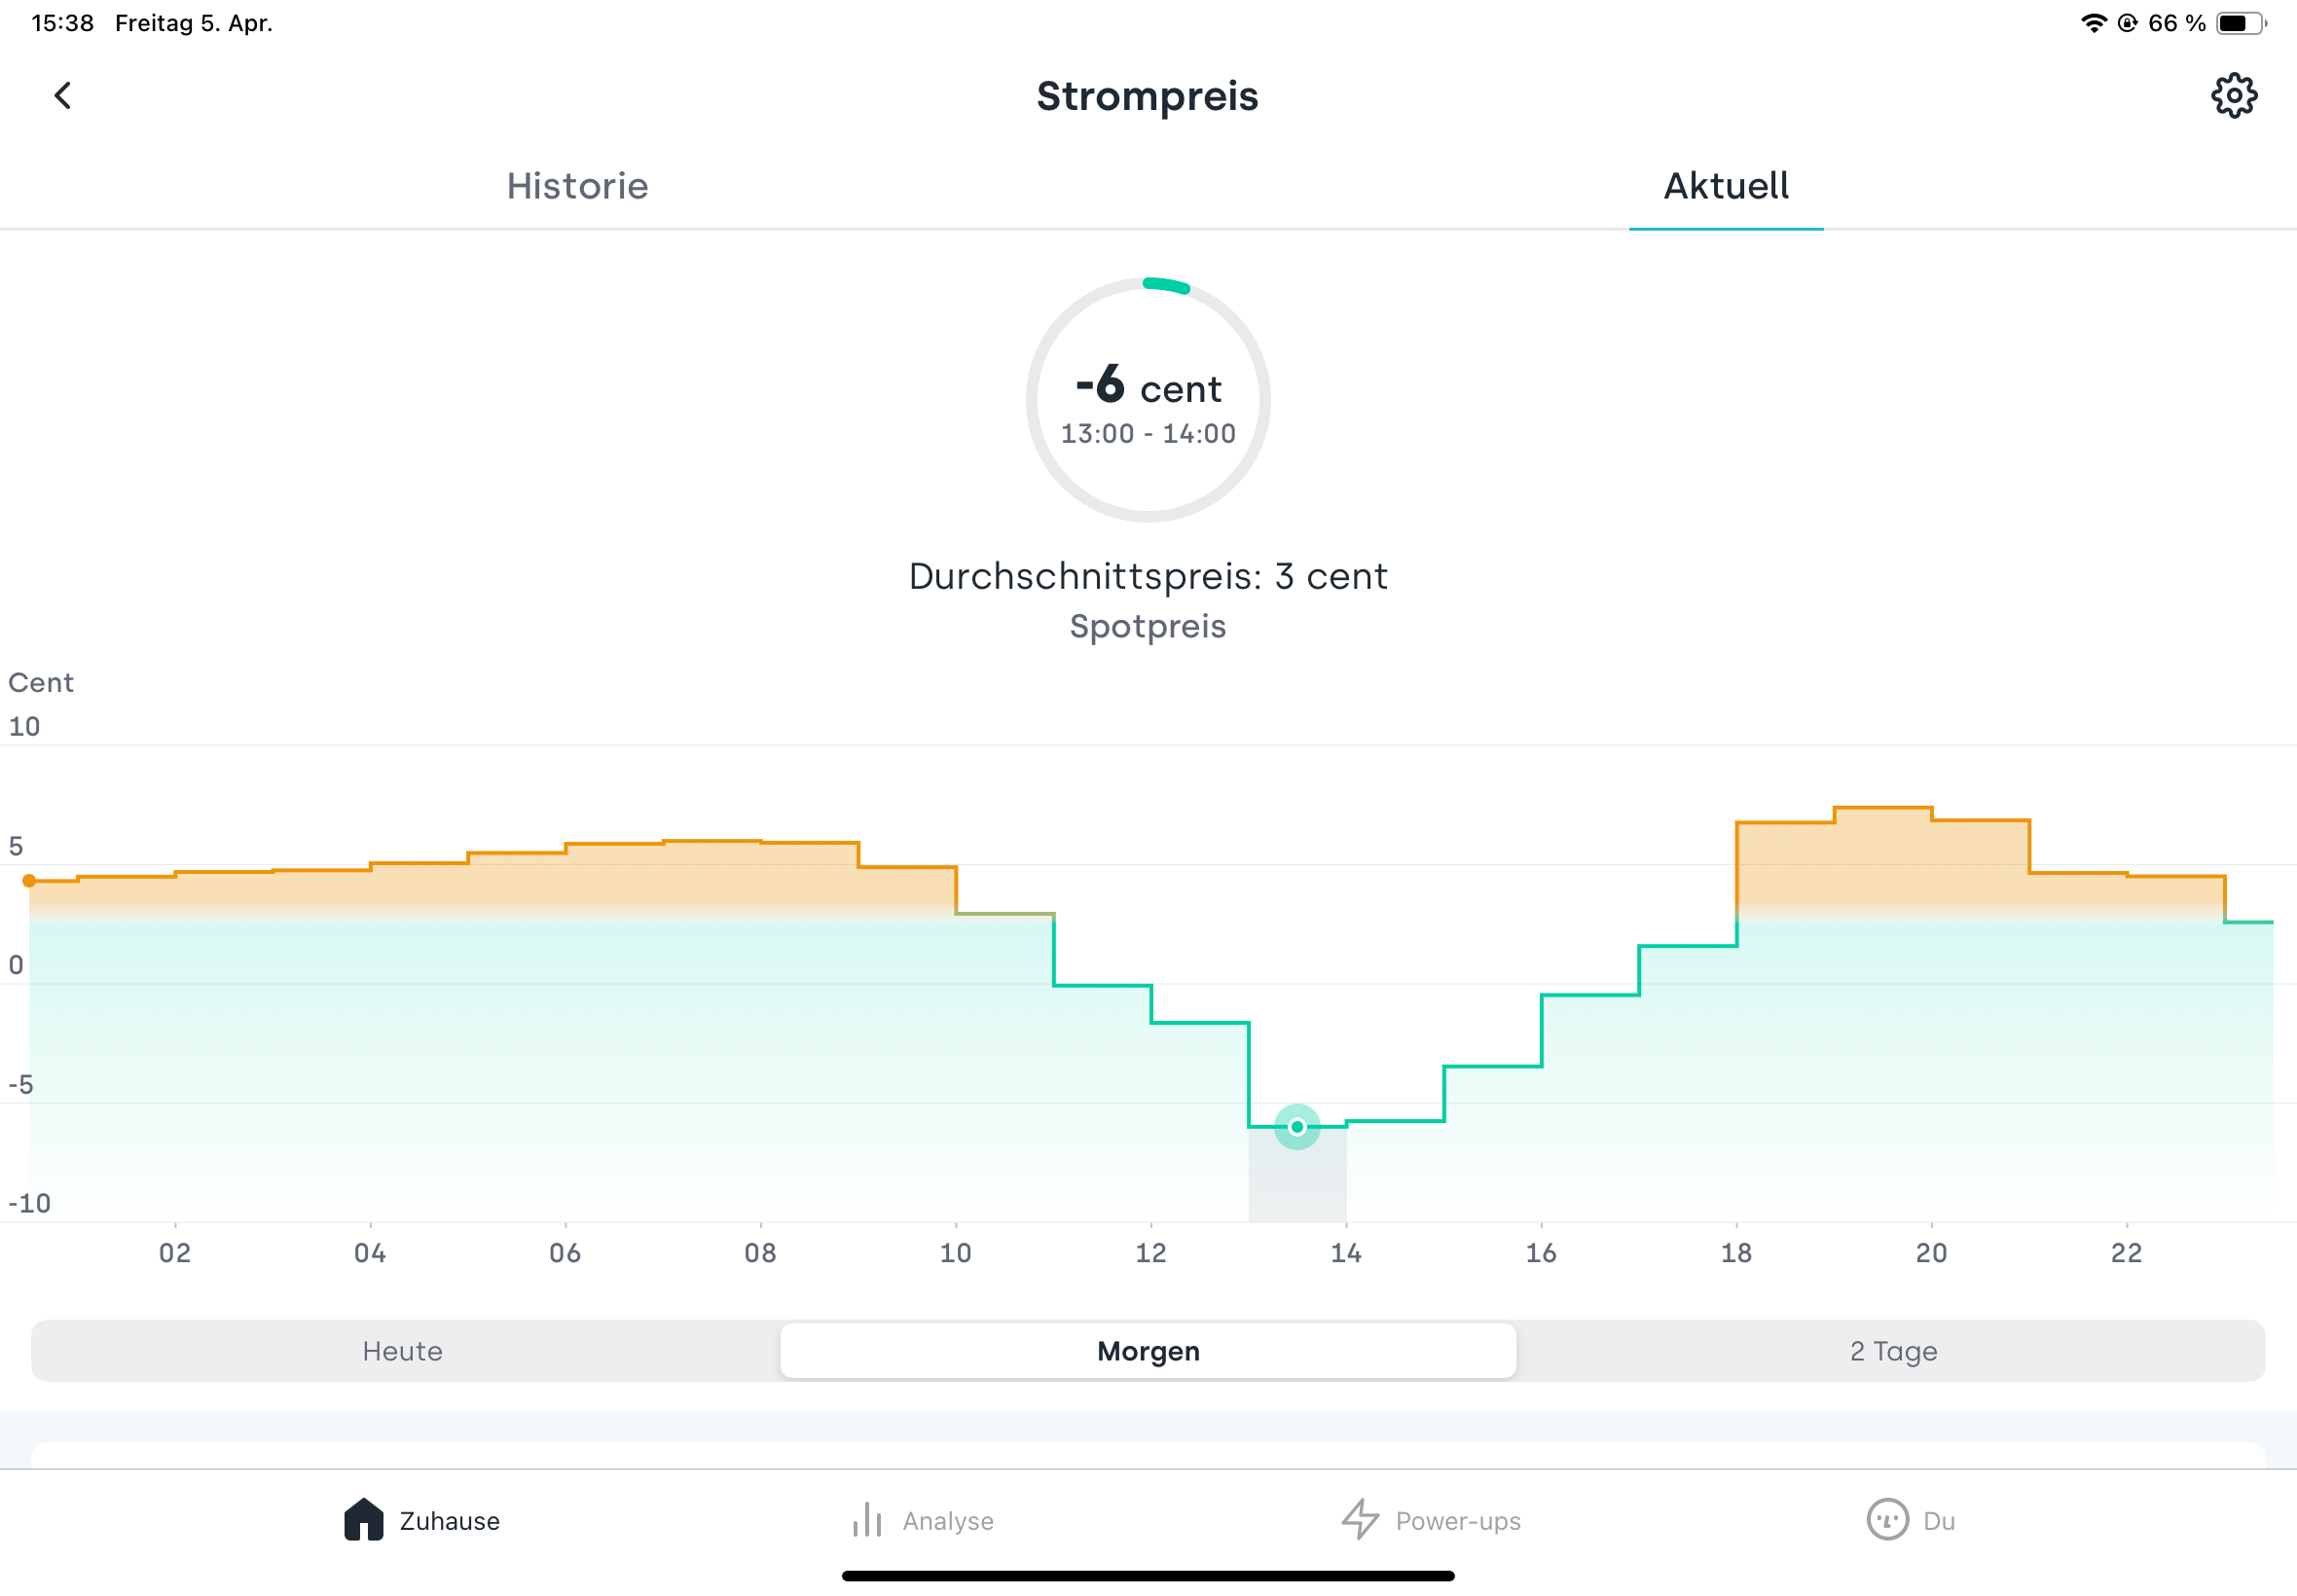Tap the Durchschnittspreis: 3 cent text

pos(1148,576)
